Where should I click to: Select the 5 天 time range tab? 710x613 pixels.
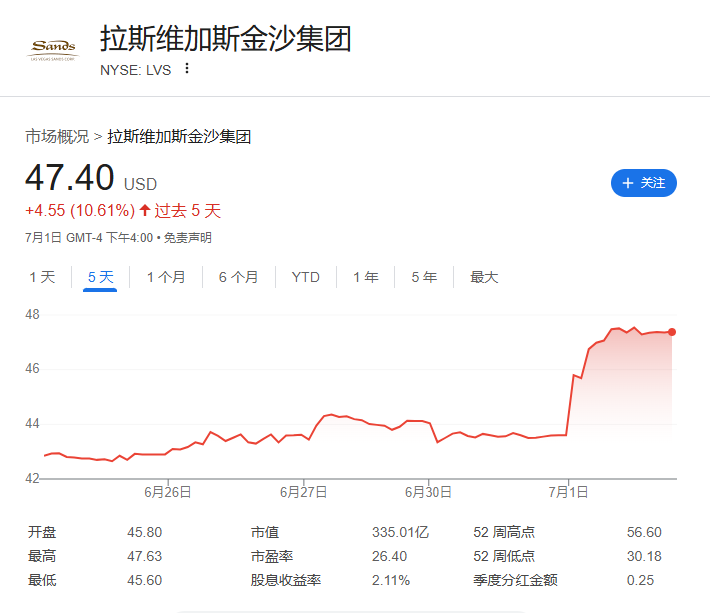pos(100,277)
